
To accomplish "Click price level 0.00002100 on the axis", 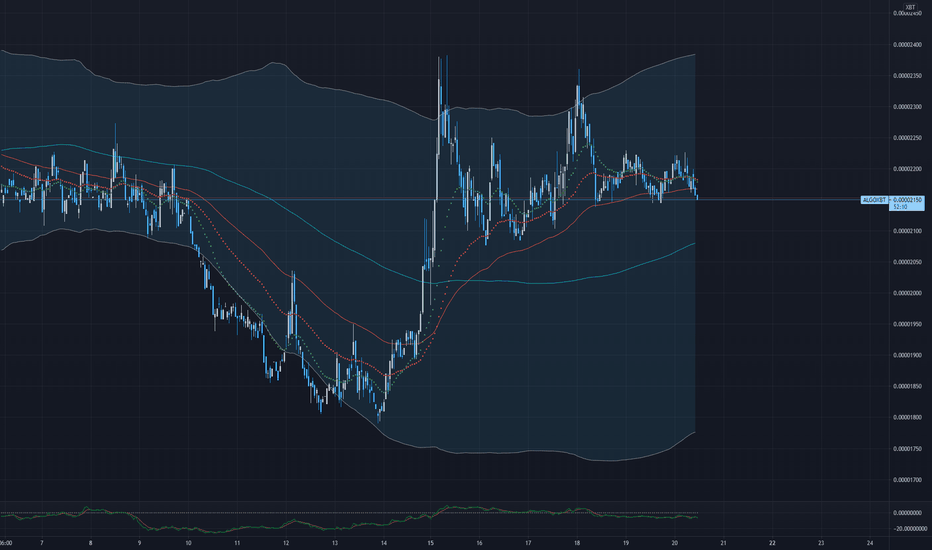I will (908, 231).
